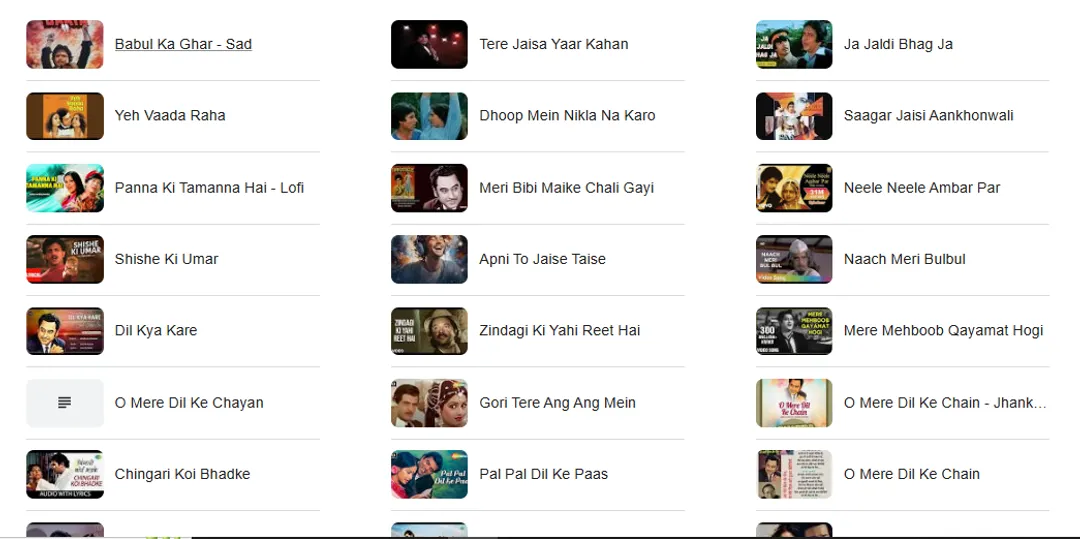Open Gori Tere Ang Ang Mein title

[557, 403]
